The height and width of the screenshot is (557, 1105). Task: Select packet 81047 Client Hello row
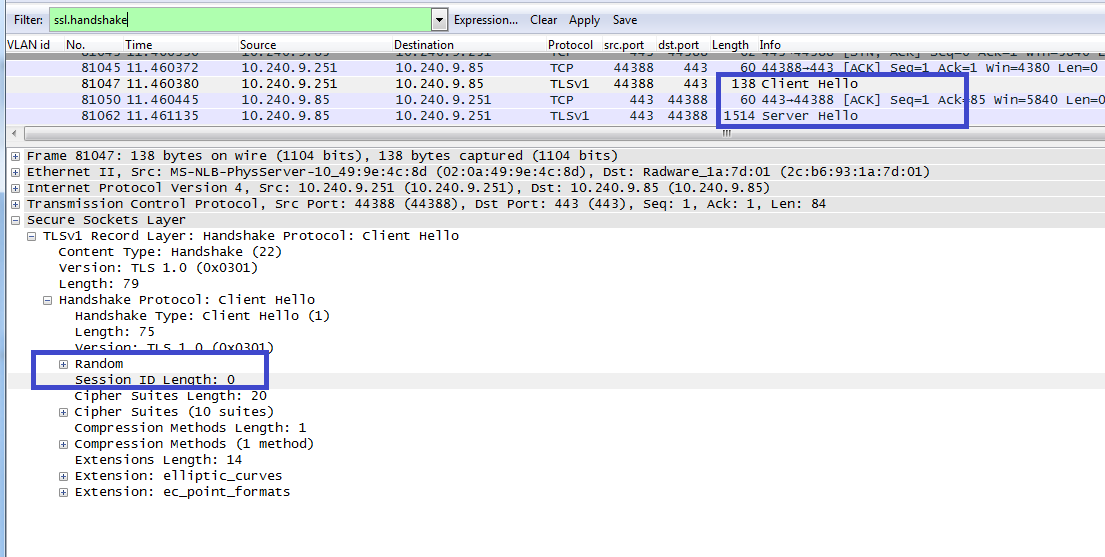(x=400, y=84)
